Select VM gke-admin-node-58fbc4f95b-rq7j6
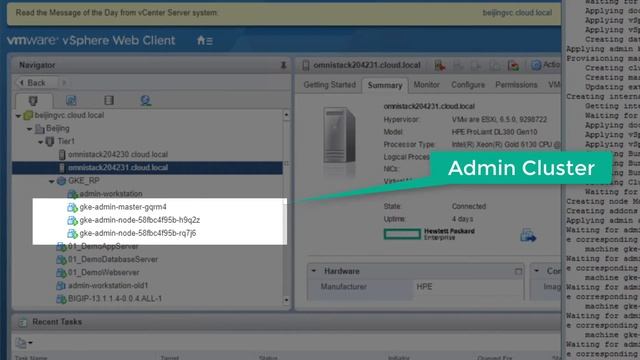Screen dimensions: 640x360 pos(138,233)
